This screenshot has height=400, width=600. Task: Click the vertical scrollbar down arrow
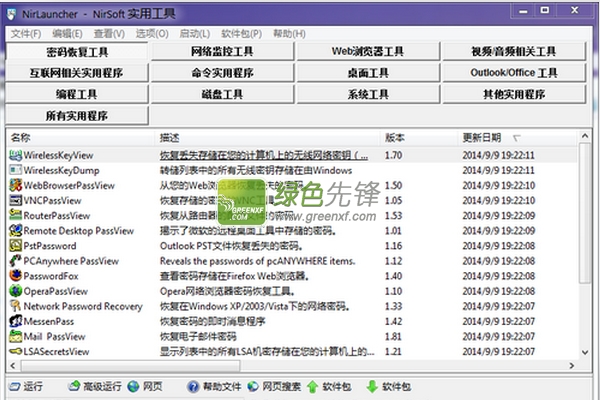pos(585,353)
